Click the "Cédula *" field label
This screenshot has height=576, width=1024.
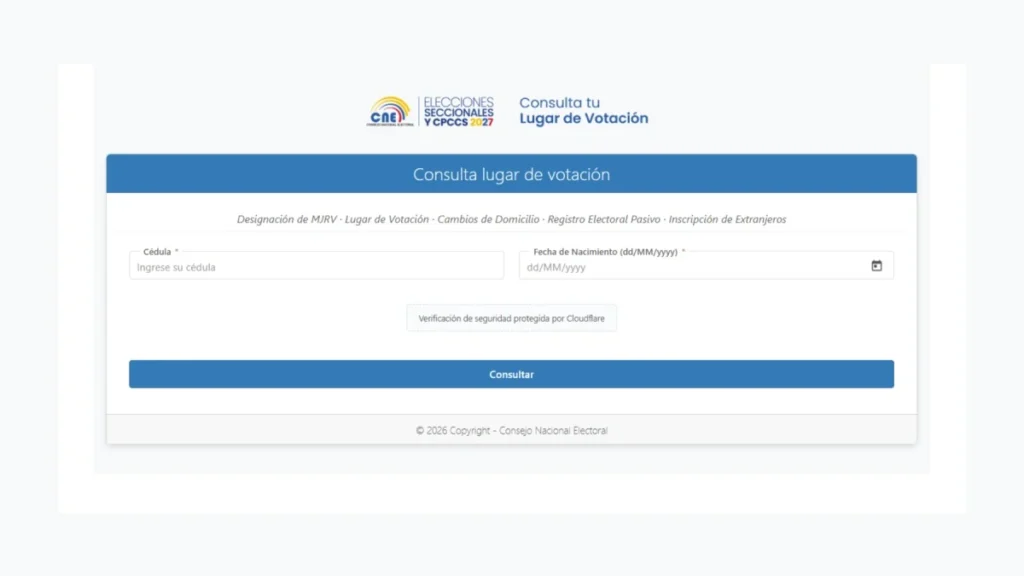pyautogui.click(x=161, y=251)
